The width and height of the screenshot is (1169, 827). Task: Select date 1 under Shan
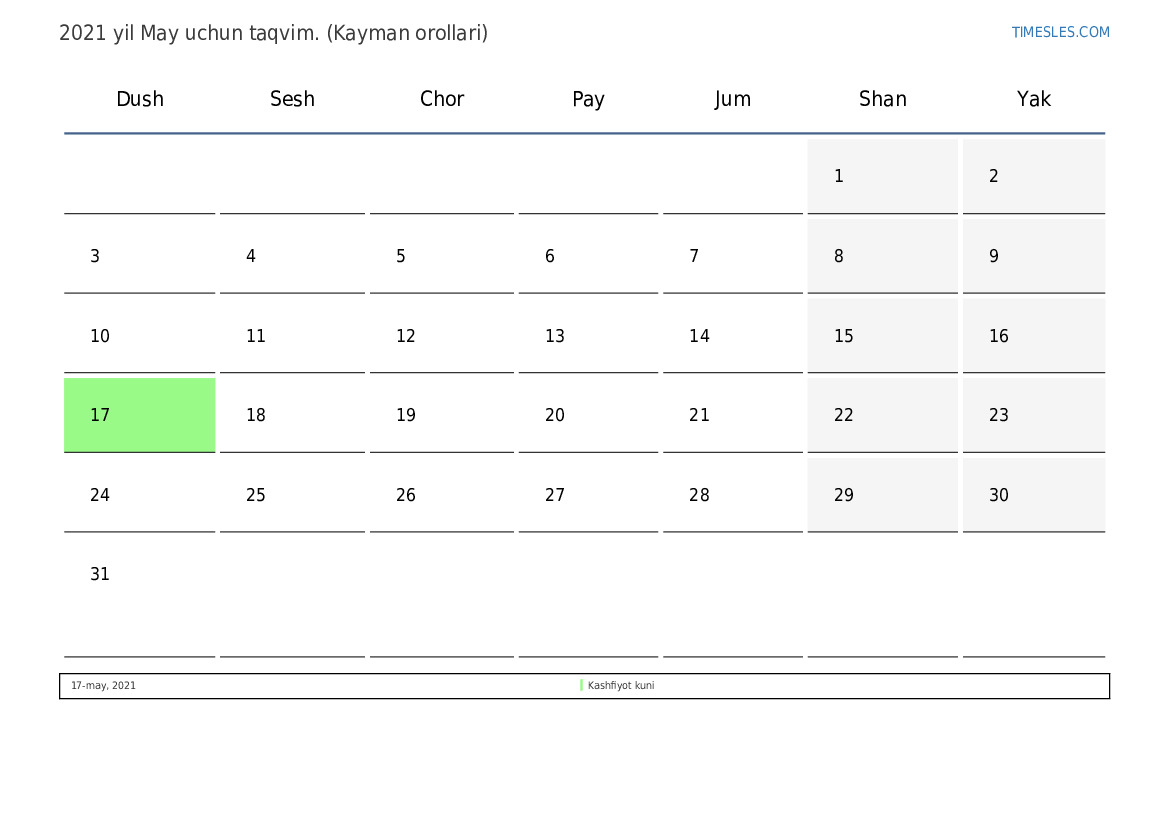click(x=883, y=176)
